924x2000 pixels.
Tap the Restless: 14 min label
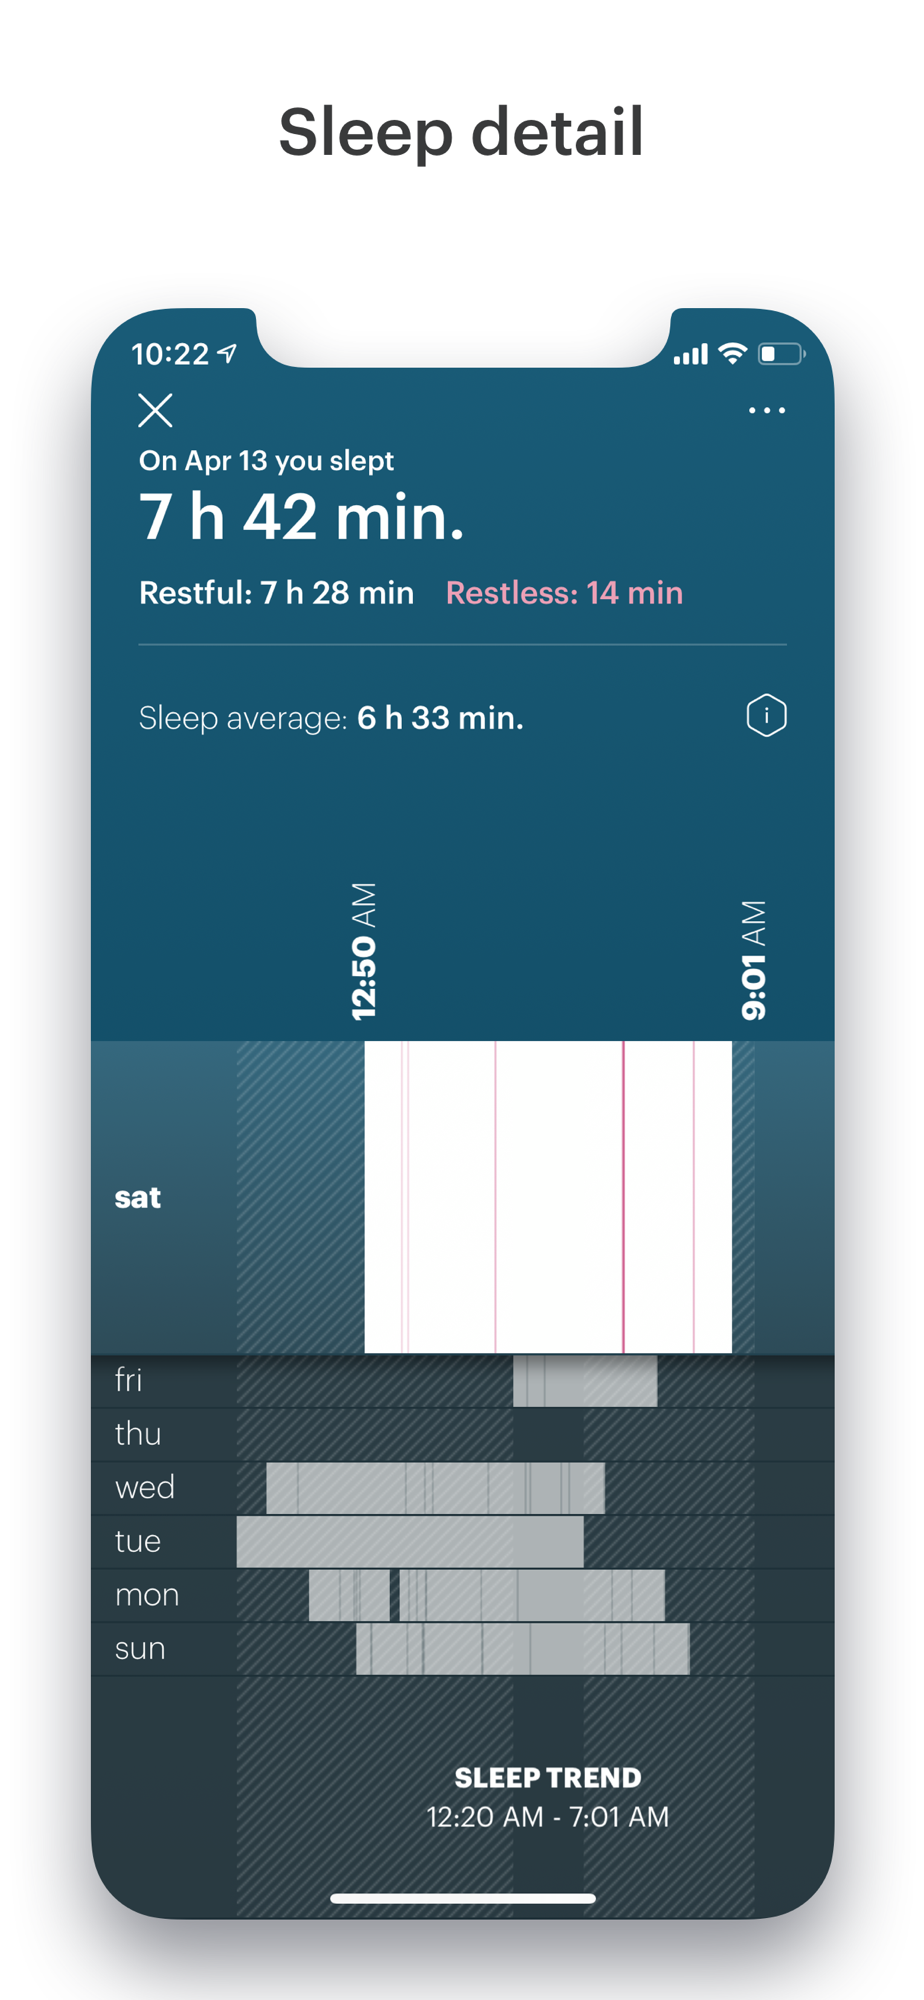[564, 593]
